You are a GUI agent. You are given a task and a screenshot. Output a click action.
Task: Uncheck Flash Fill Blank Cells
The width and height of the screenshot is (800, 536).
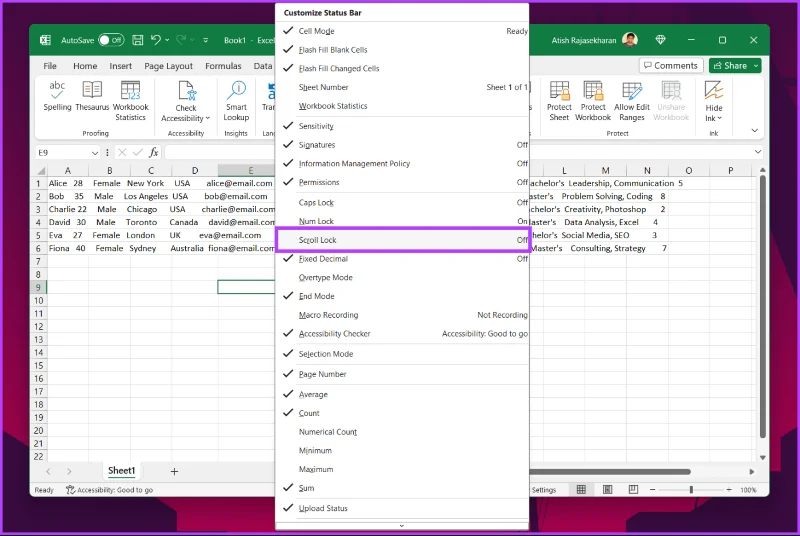coord(402,49)
